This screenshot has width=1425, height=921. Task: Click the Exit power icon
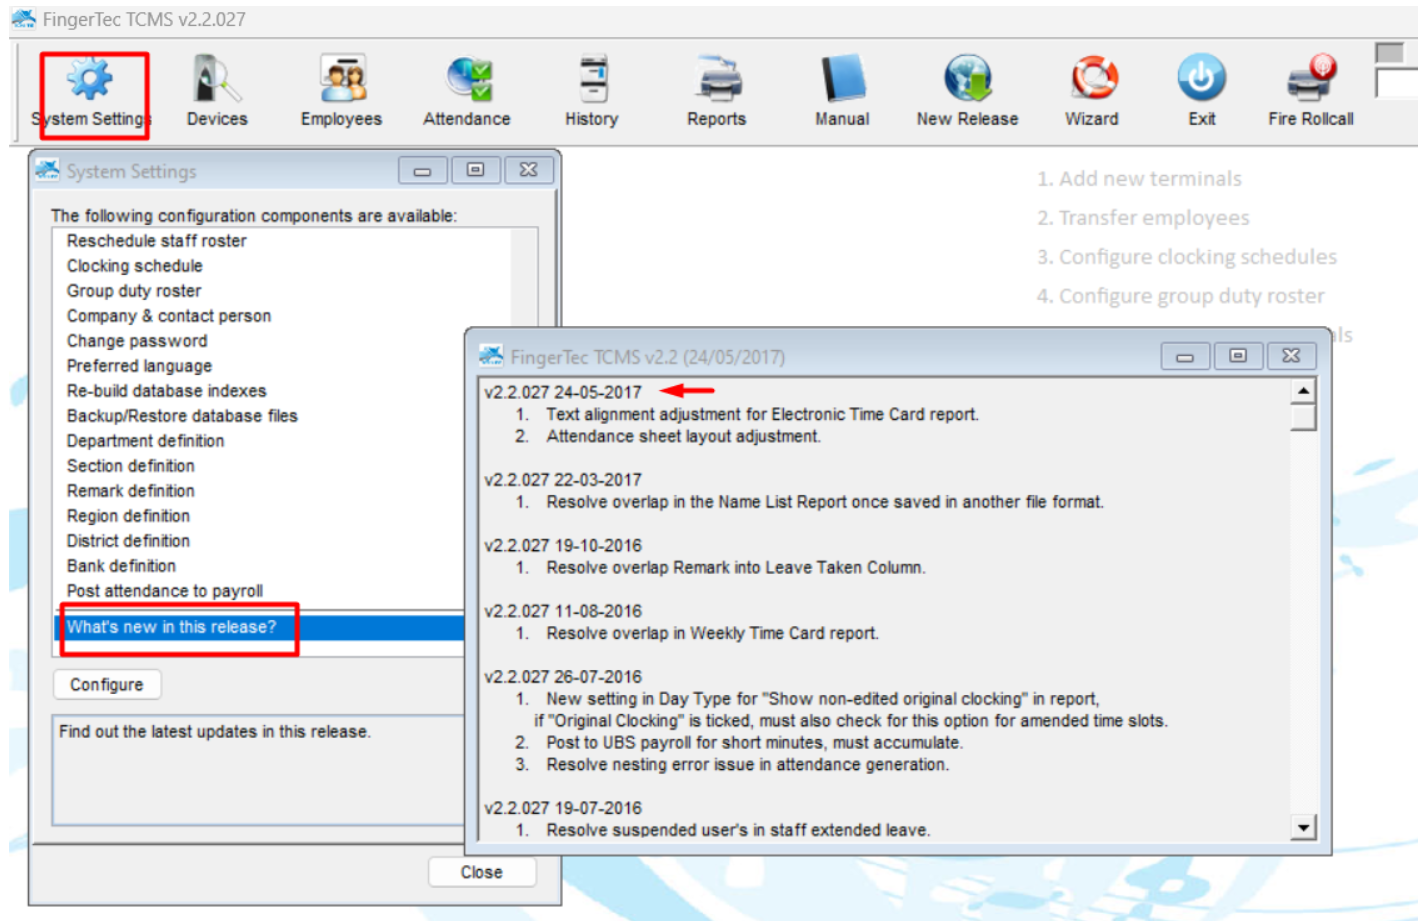click(1201, 79)
